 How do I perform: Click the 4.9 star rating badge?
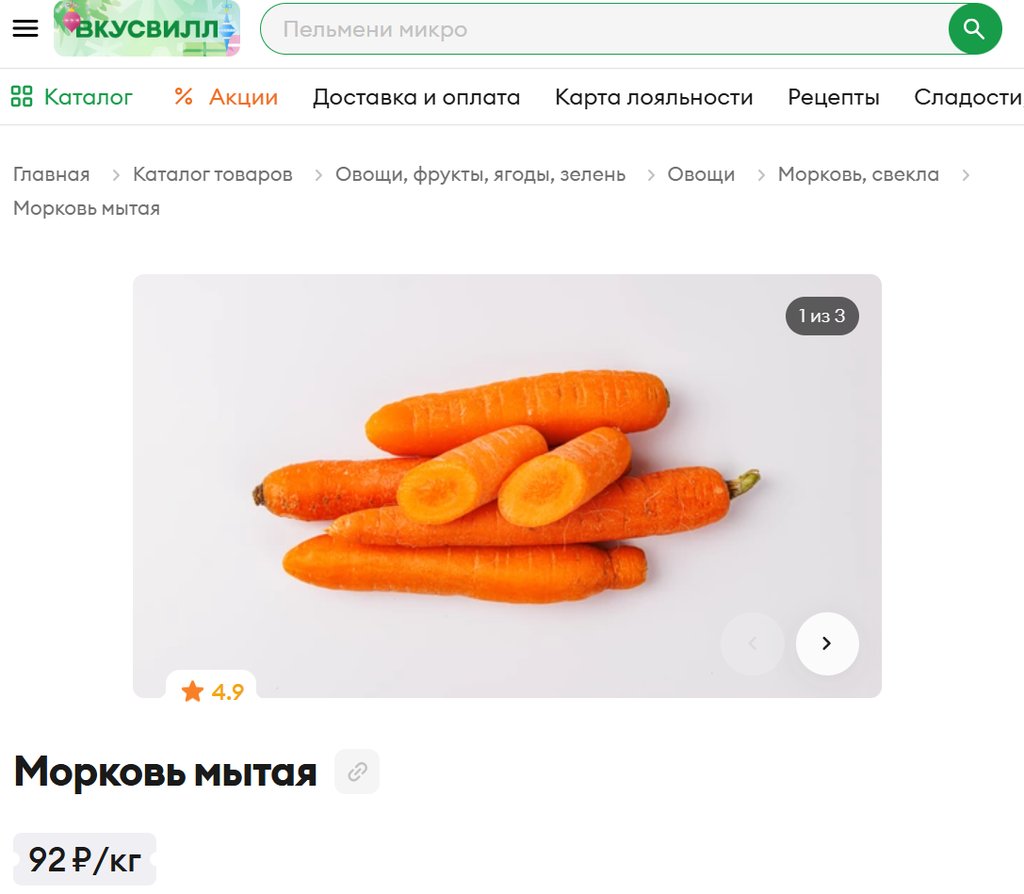[212, 691]
